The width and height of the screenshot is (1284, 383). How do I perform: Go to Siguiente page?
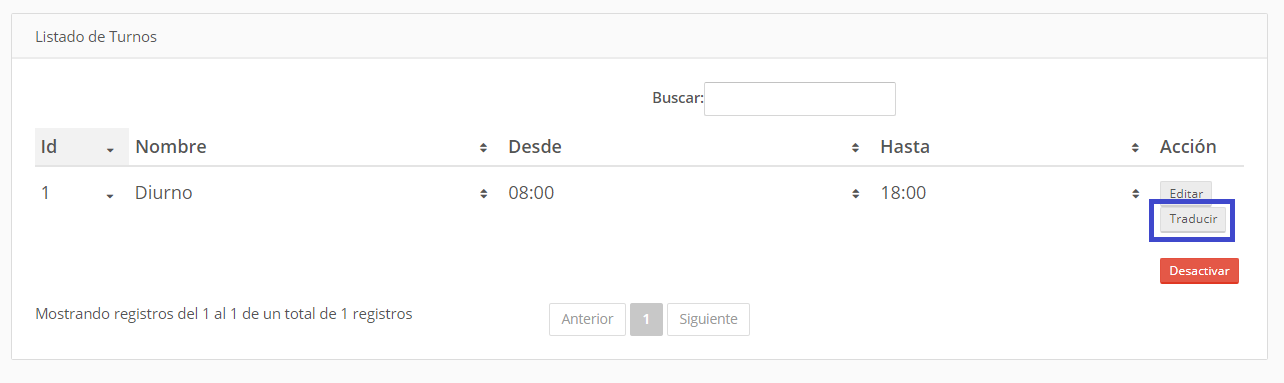(708, 319)
